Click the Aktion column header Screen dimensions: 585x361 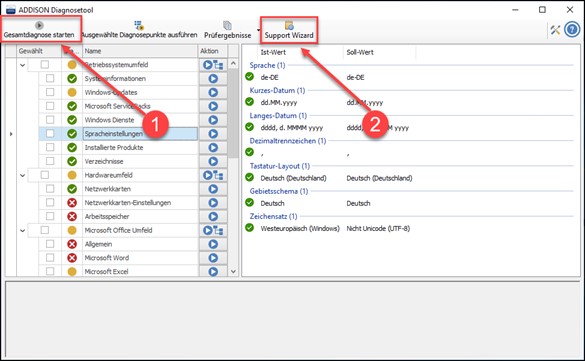[x=213, y=51]
